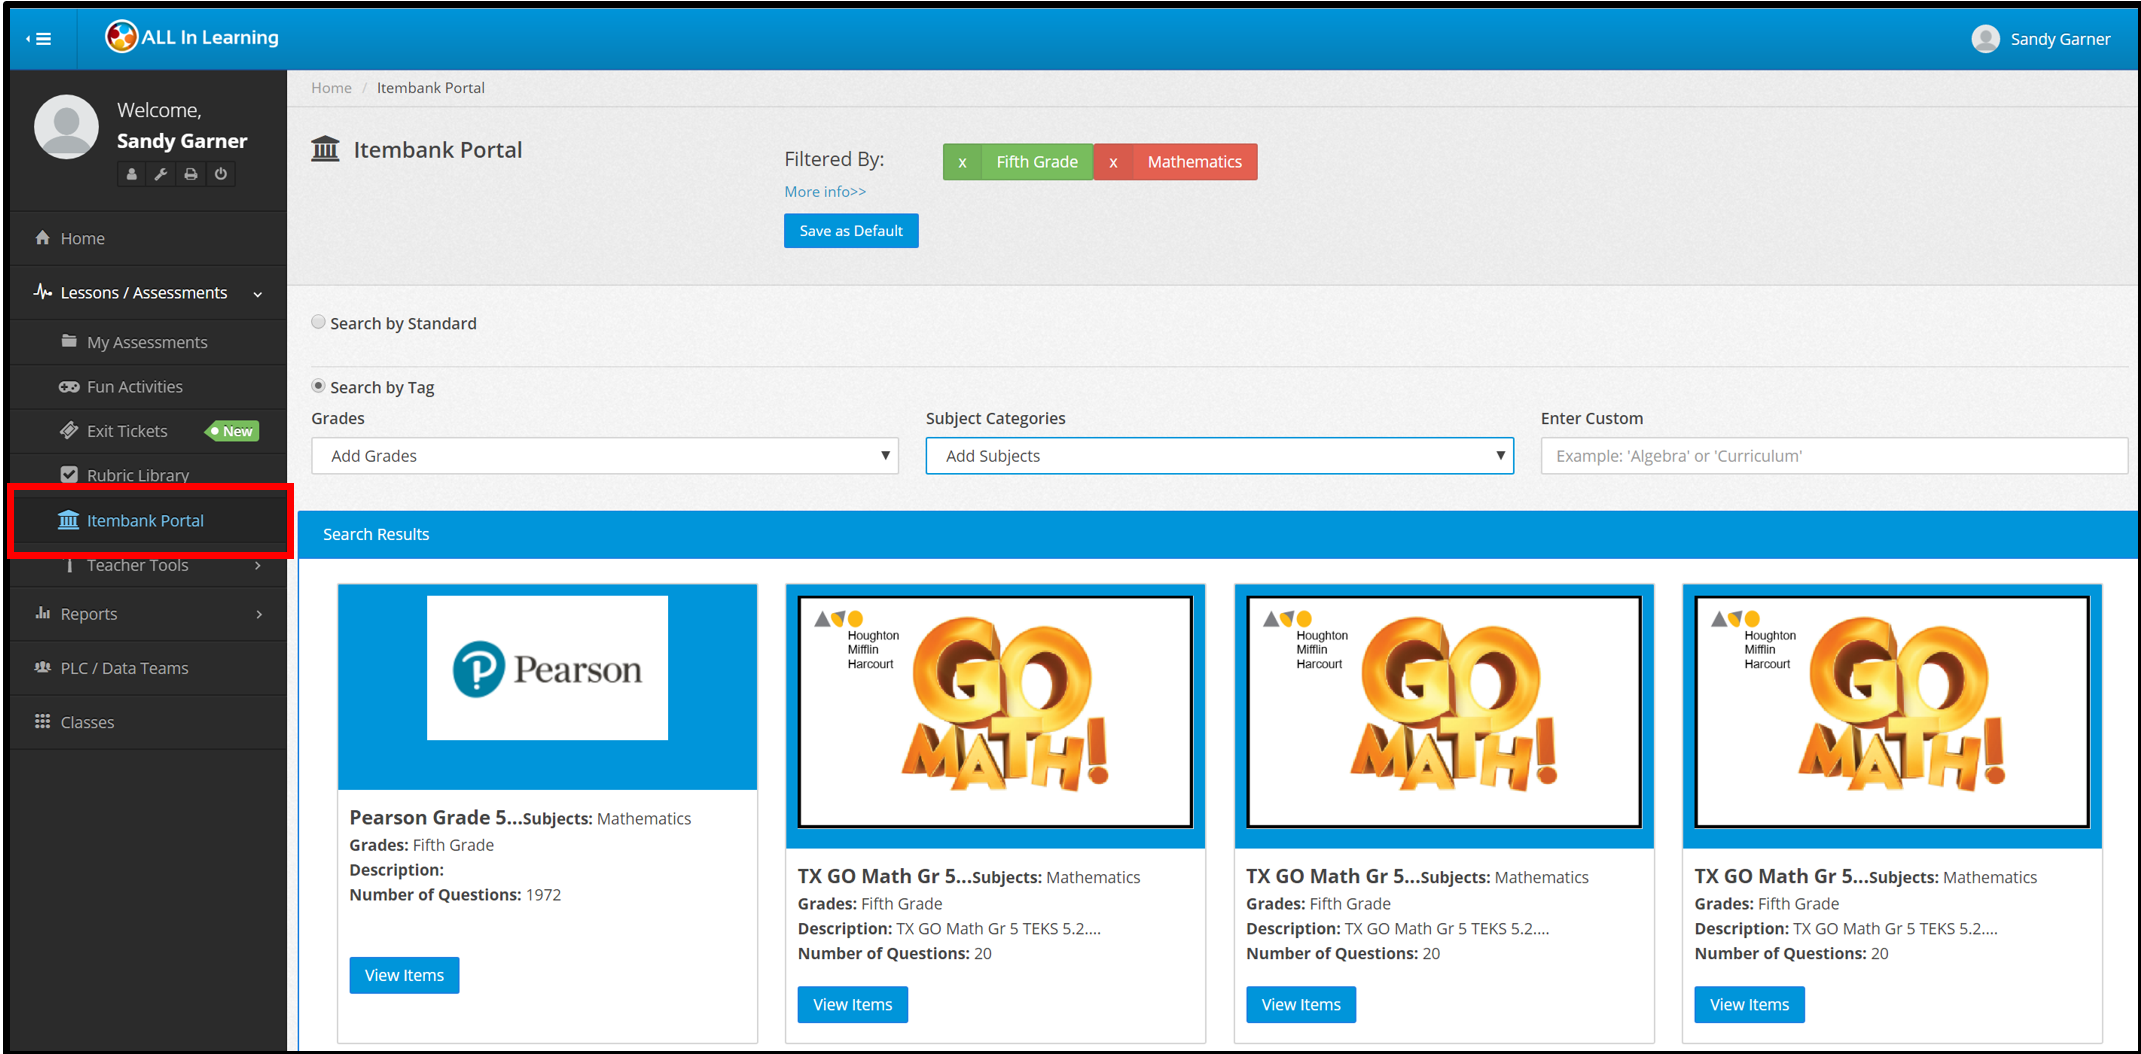Viewport: 2141px width, 1054px height.
Task: Click the profile icon under Sandy Garner
Action: click(131, 174)
